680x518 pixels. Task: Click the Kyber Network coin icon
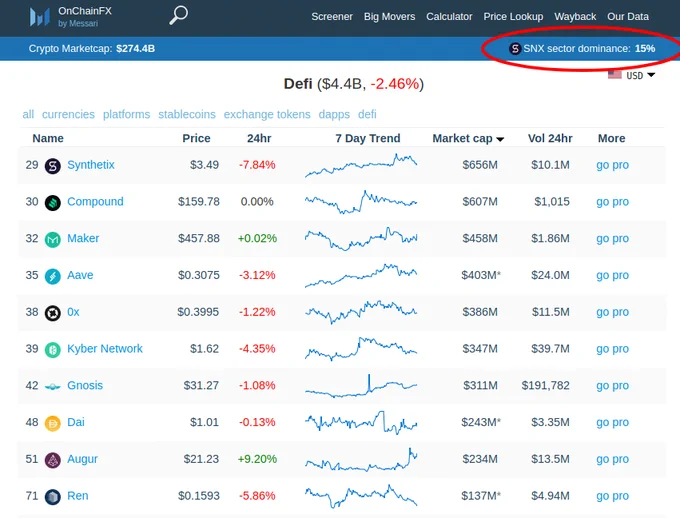53,350
